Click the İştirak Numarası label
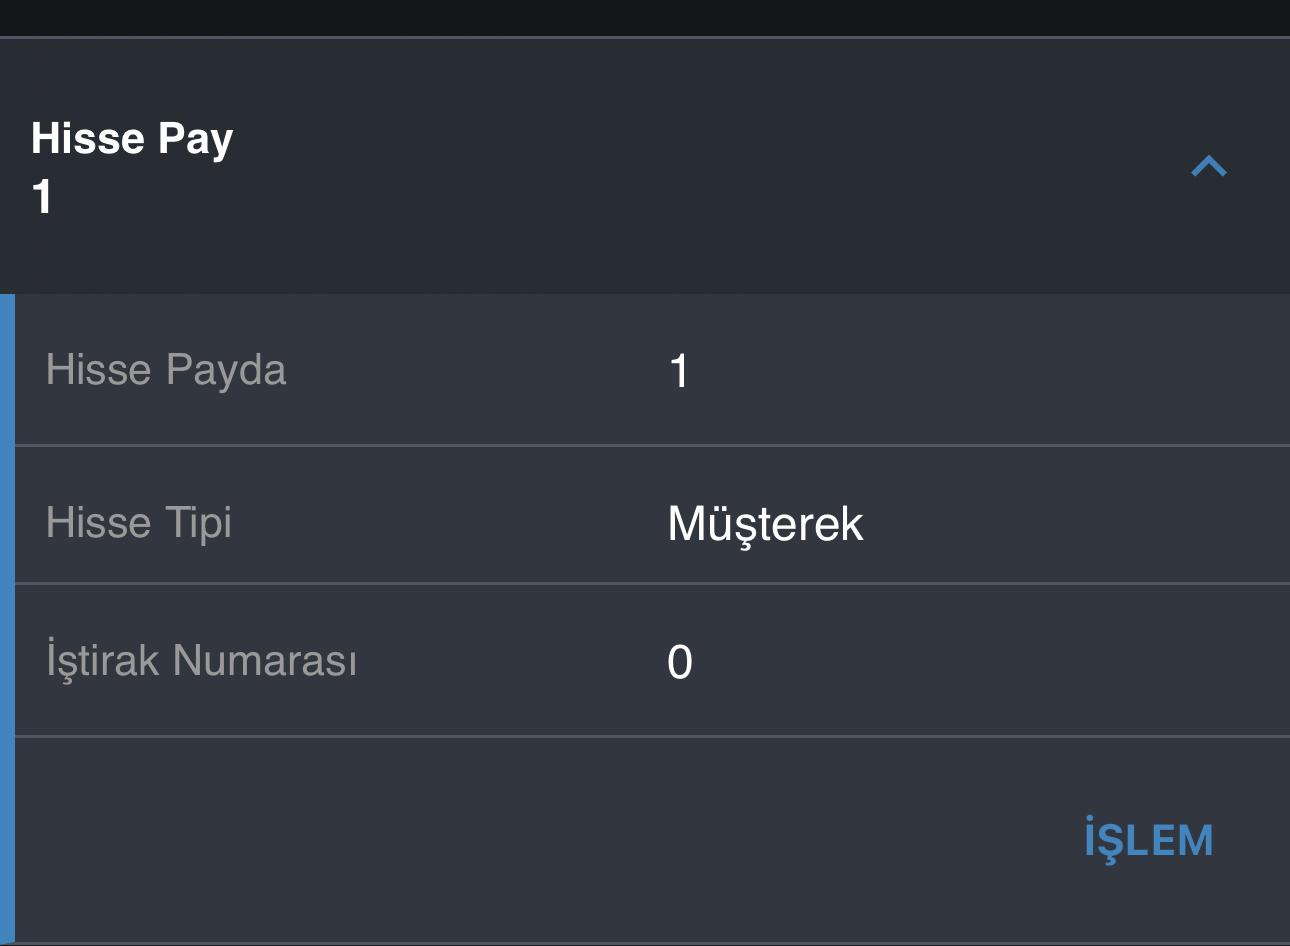This screenshot has height=946, width=1290. (x=201, y=660)
